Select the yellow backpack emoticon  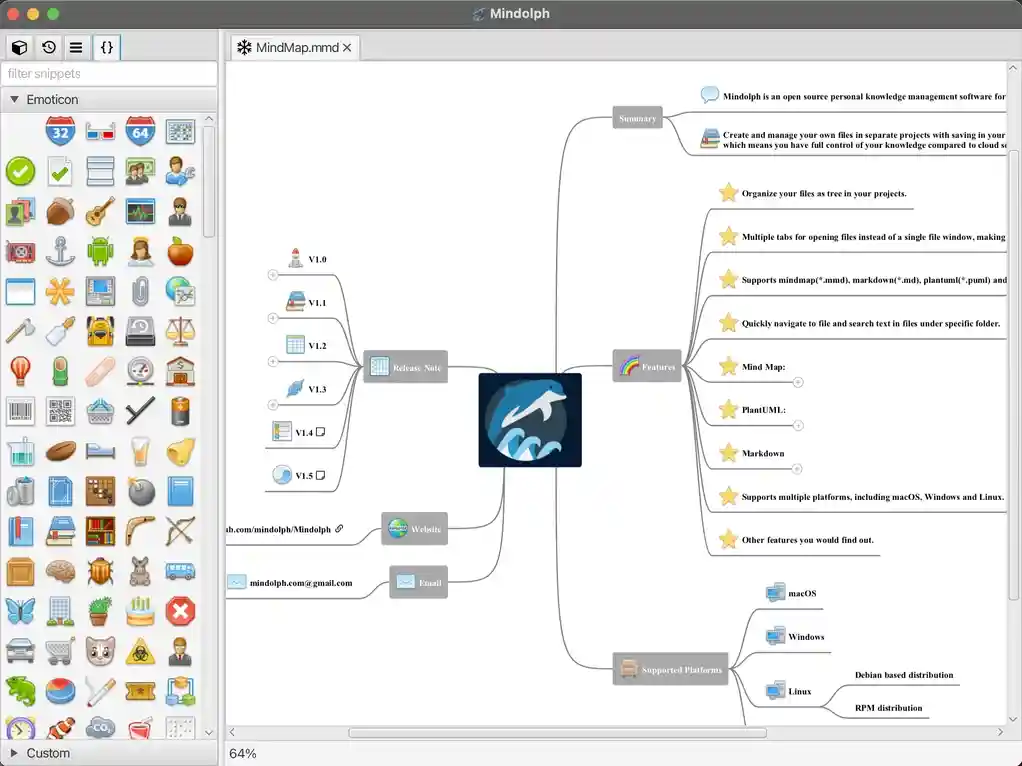pyautogui.click(x=100, y=331)
